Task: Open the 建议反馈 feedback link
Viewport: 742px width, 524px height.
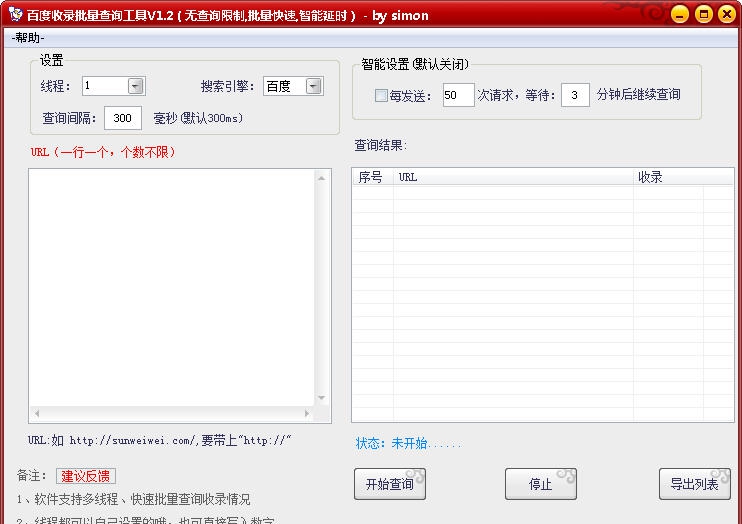Action: coord(86,476)
